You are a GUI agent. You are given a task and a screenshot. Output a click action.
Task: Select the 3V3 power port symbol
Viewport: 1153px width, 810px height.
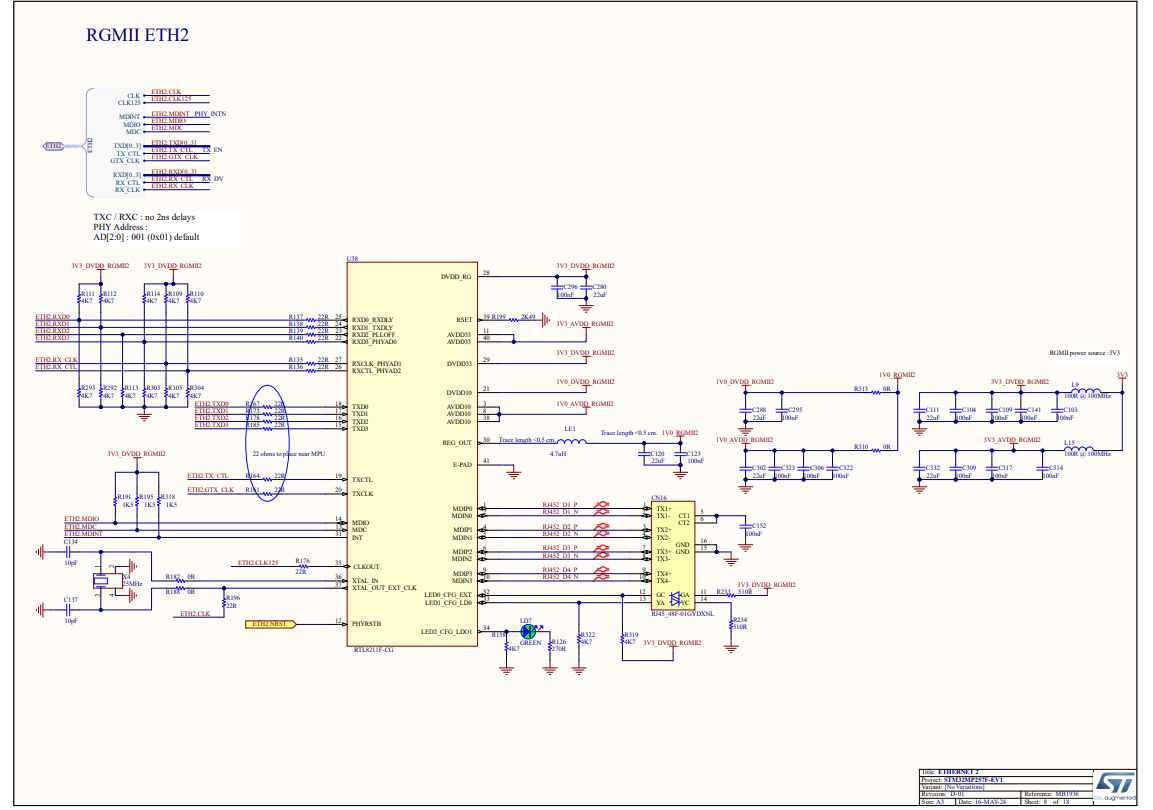(x=1122, y=379)
